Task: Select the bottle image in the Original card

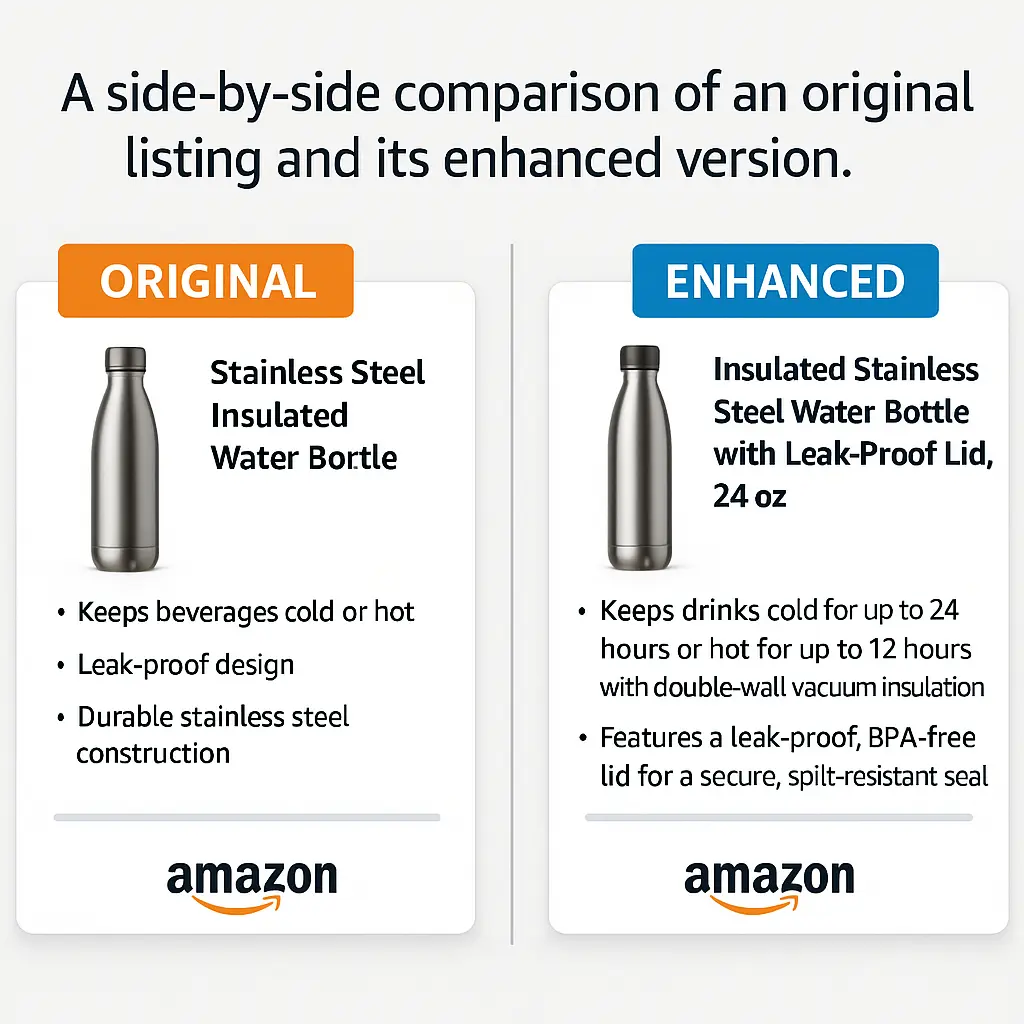Action: tap(125, 460)
